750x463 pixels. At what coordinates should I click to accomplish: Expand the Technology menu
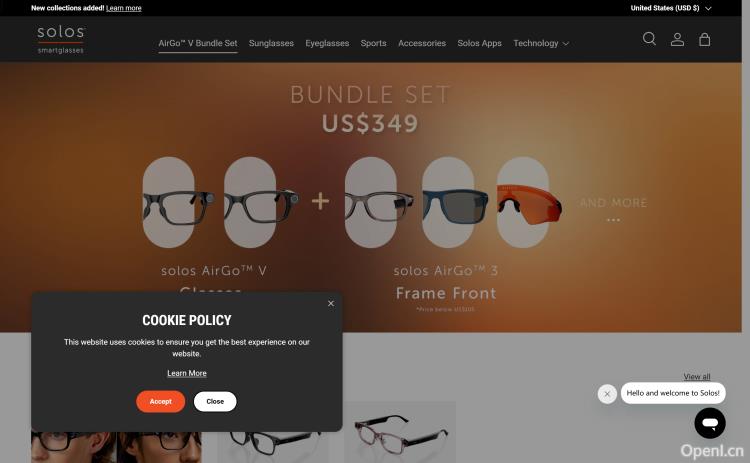(x=541, y=43)
